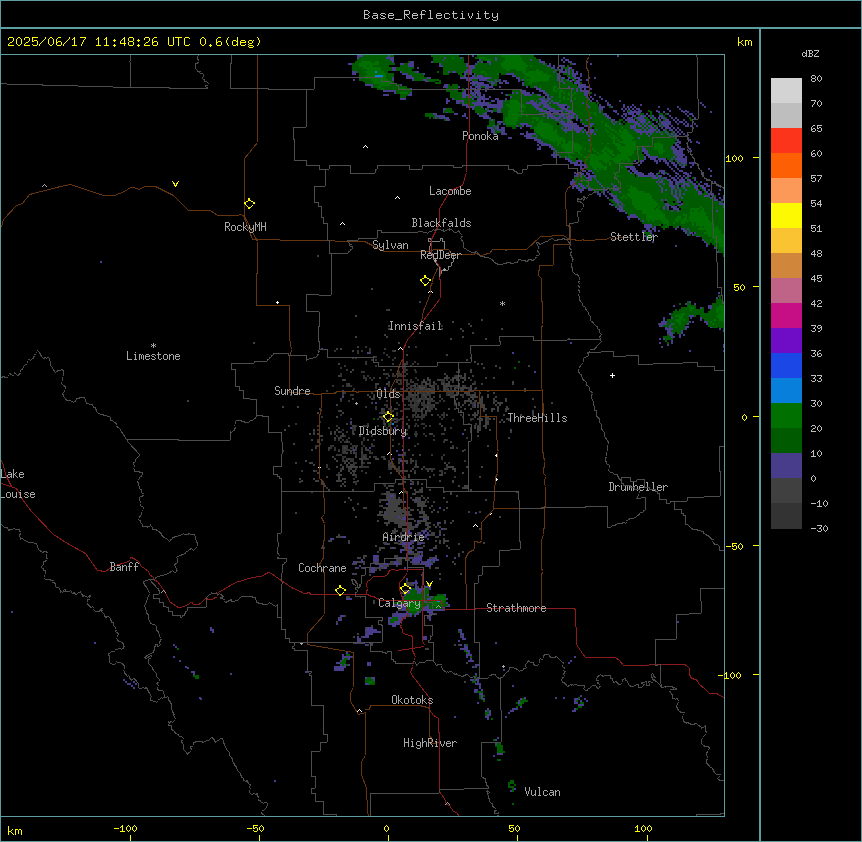This screenshot has height=842, width=862.
Task: Click the Ponoka label
Action: 480,136
